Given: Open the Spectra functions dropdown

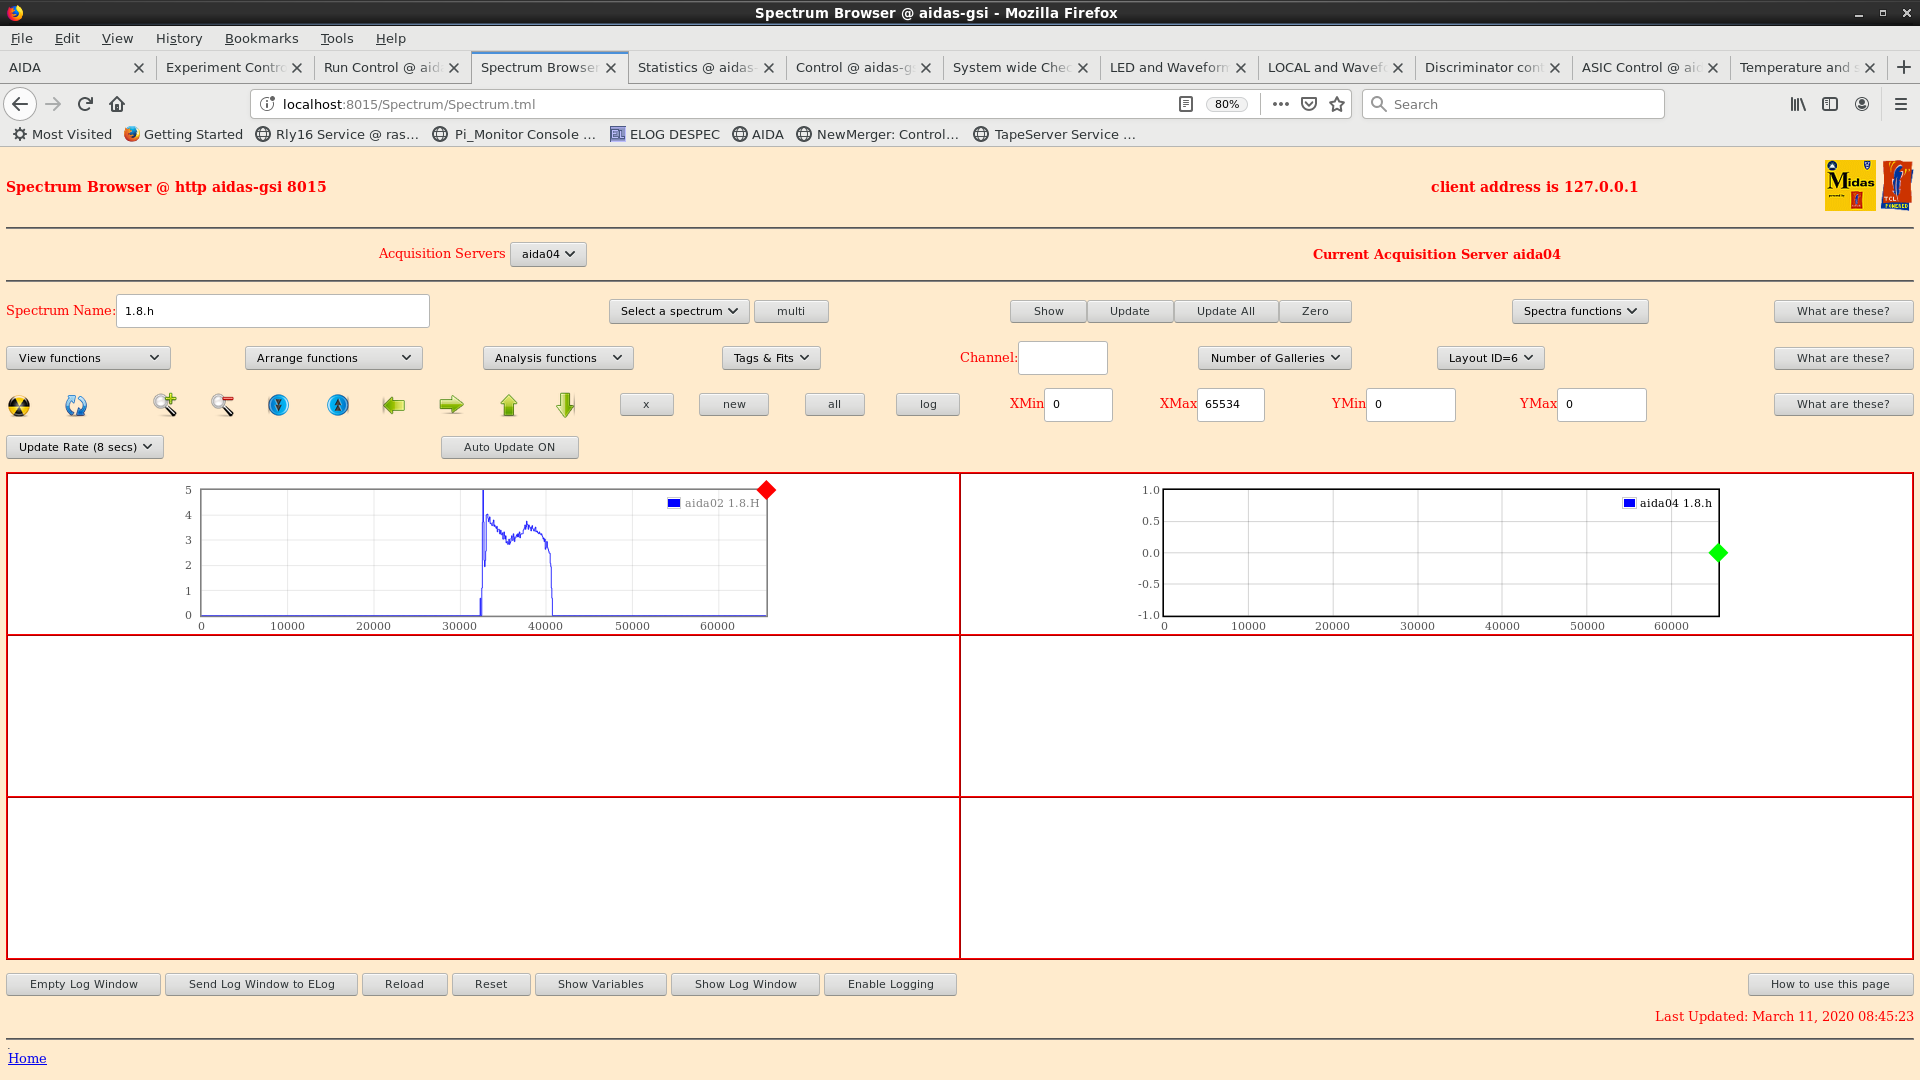Looking at the screenshot, I should pyautogui.click(x=1579, y=311).
